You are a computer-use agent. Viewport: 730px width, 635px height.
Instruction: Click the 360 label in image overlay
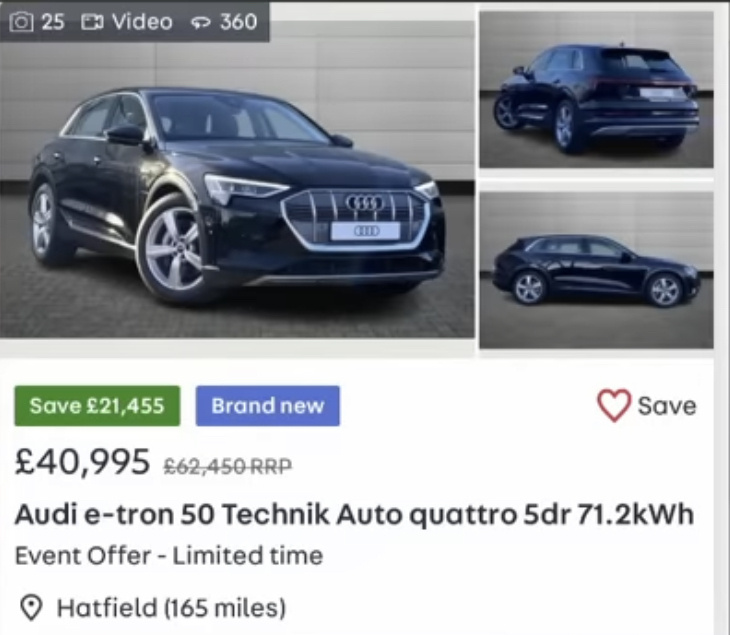238,22
